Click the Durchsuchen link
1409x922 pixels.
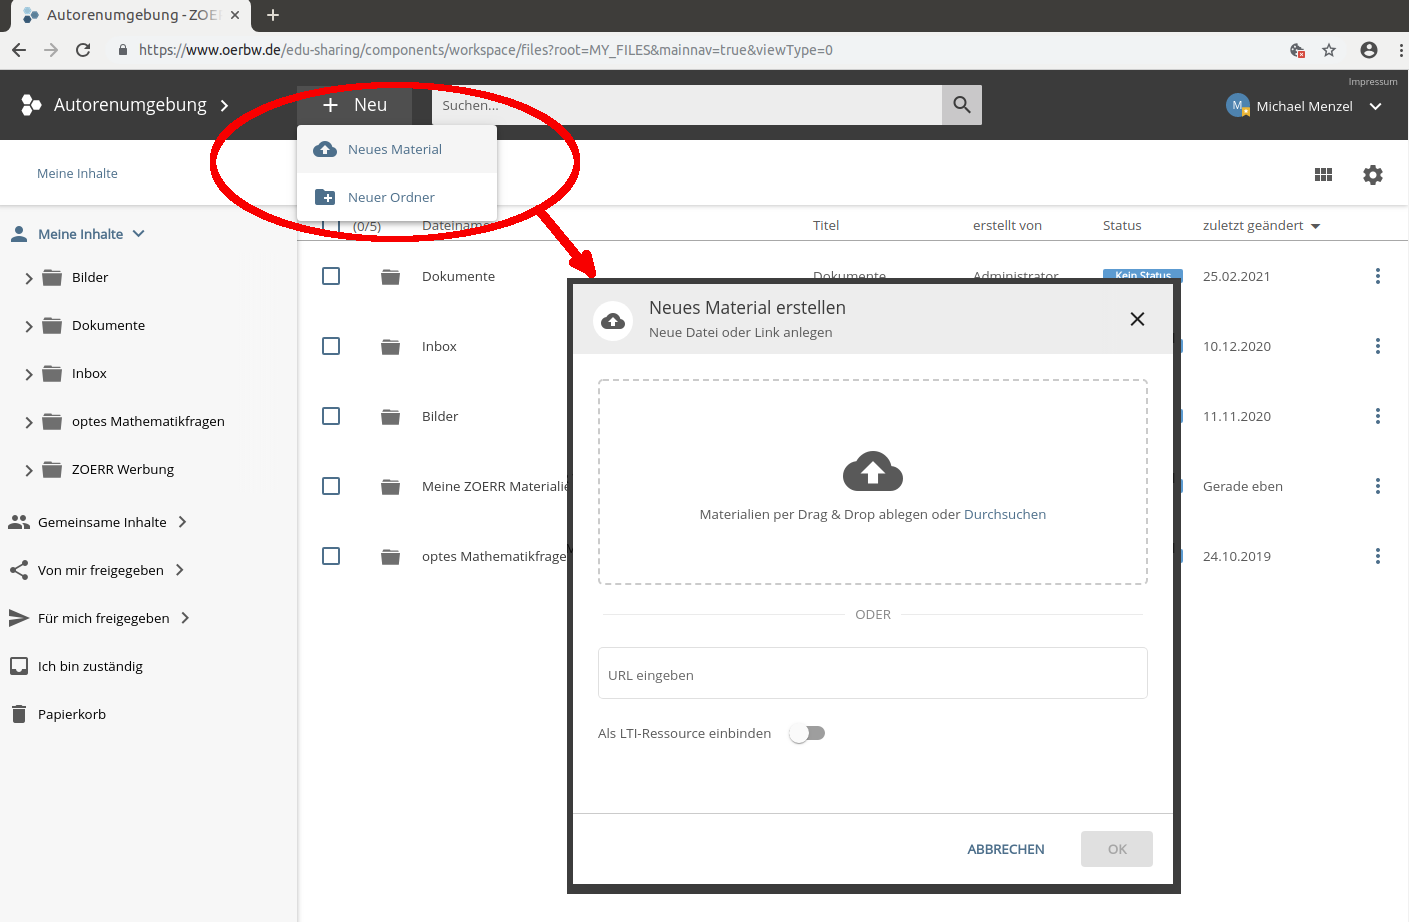(x=1004, y=515)
